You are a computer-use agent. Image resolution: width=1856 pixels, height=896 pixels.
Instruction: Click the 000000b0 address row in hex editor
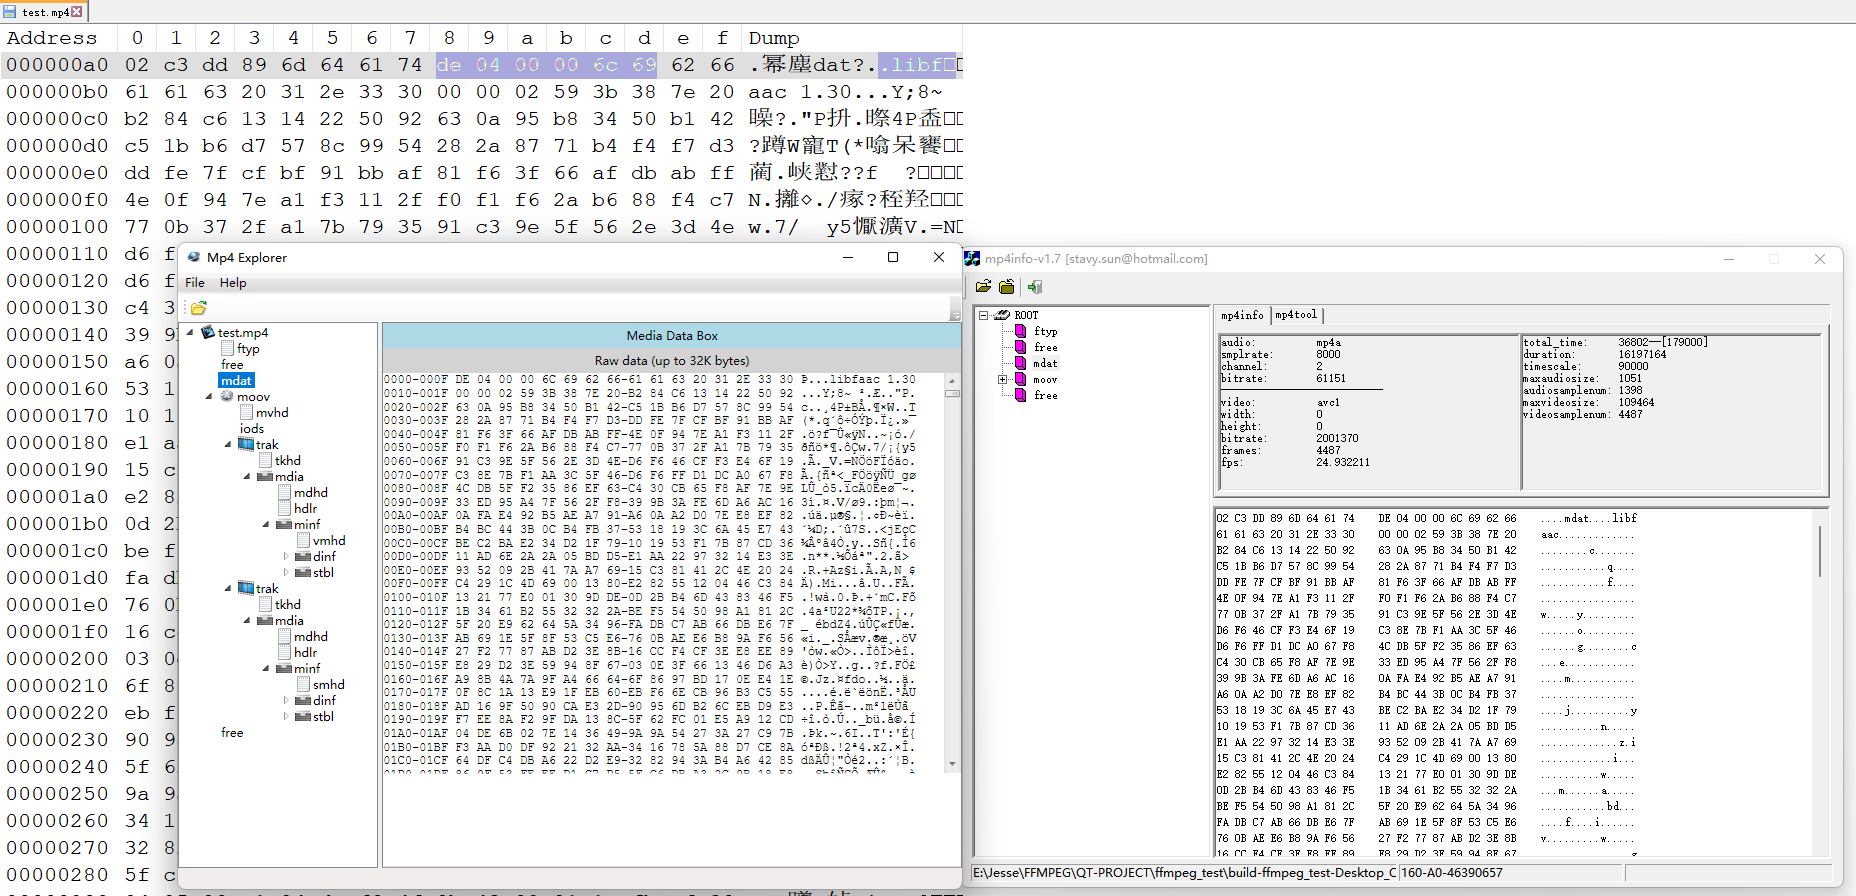click(x=58, y=92)
